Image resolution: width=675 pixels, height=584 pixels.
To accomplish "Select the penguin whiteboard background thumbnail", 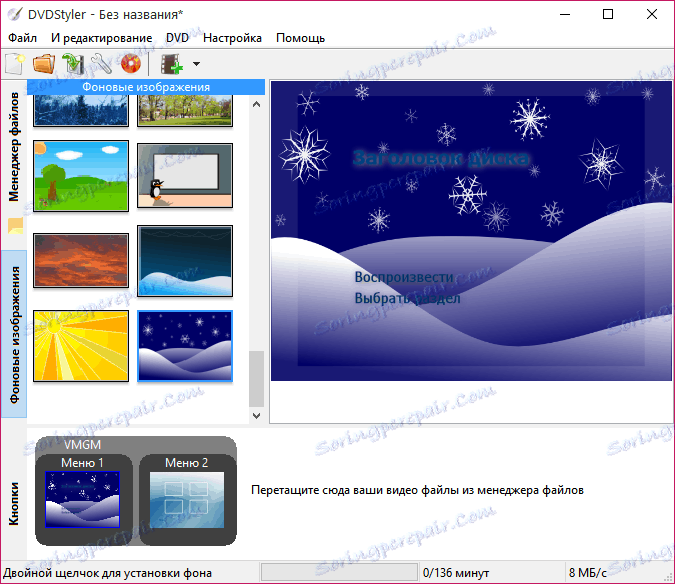I will click(x=185, y=176).
